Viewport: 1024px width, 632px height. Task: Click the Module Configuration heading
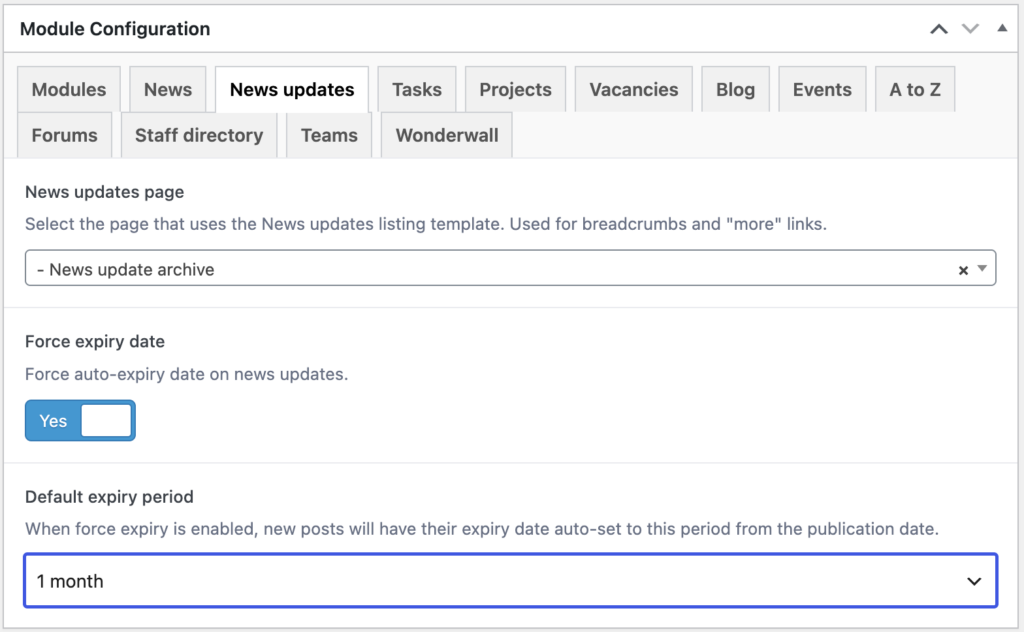[x=115, y=29]
